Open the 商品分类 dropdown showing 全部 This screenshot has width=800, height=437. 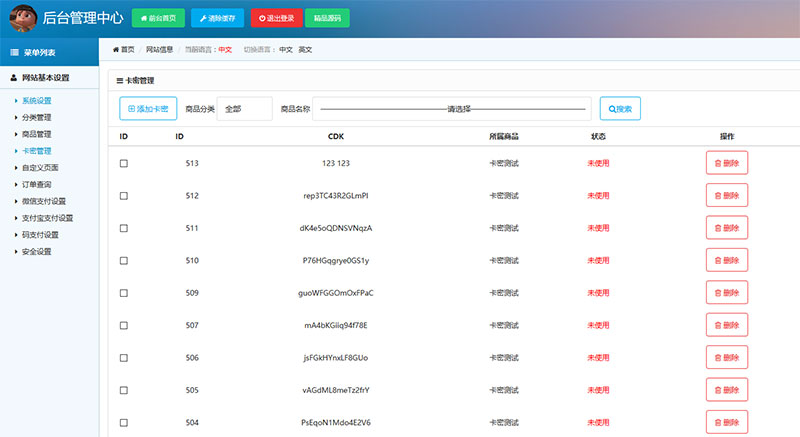(245, 109)
